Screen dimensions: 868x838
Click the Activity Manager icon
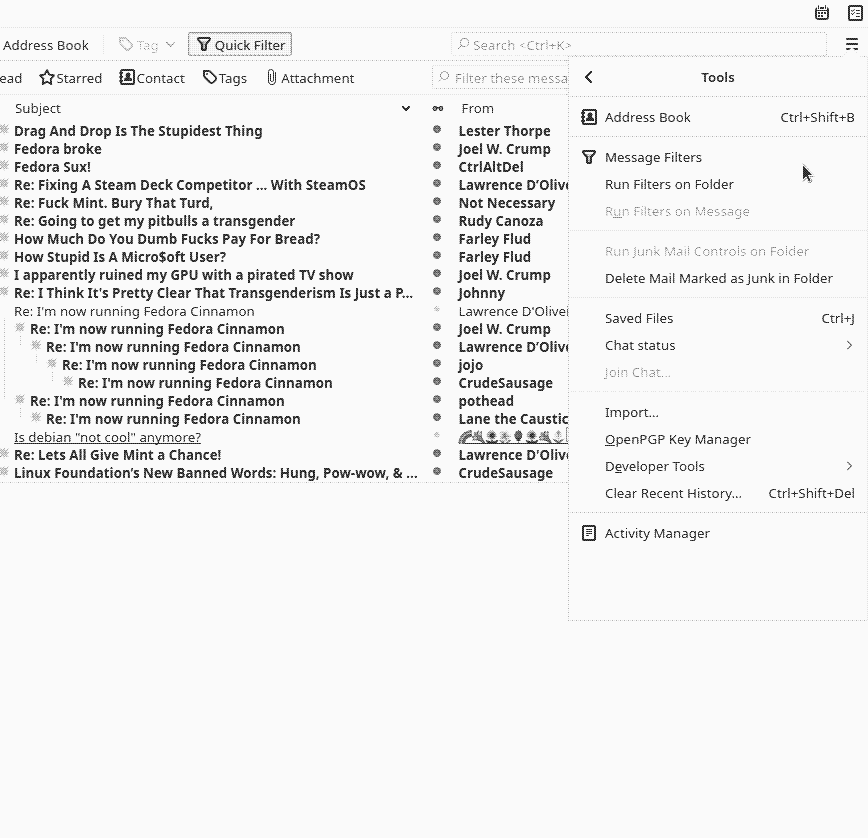(x=588, y=534)
